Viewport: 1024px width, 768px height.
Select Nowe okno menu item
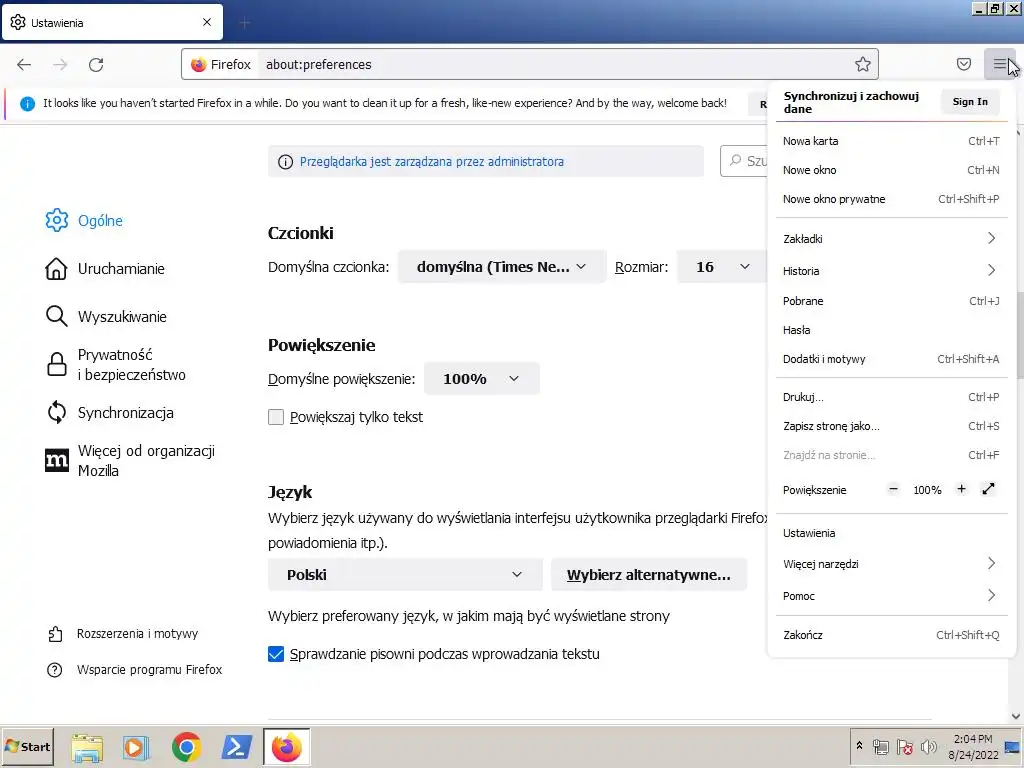(891, 170)
